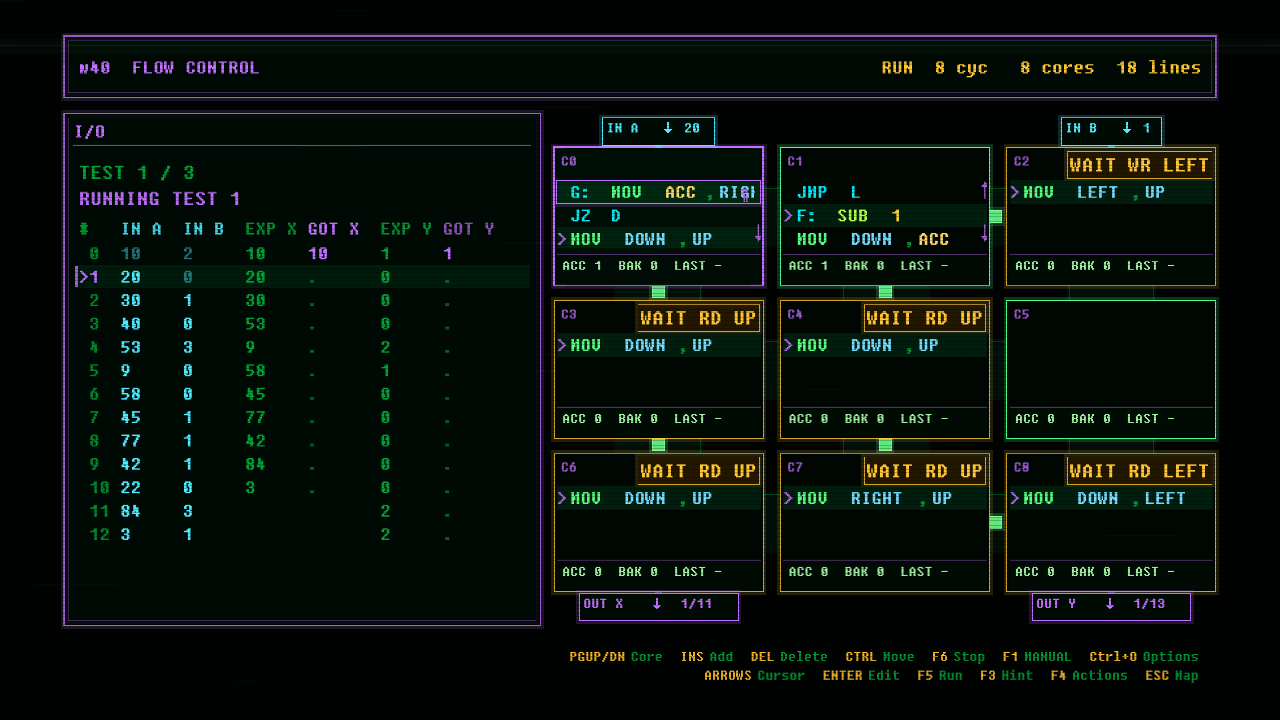Select MOV DOWN, UP line in C3
The image size is (1280, 720).
(658, 345)
